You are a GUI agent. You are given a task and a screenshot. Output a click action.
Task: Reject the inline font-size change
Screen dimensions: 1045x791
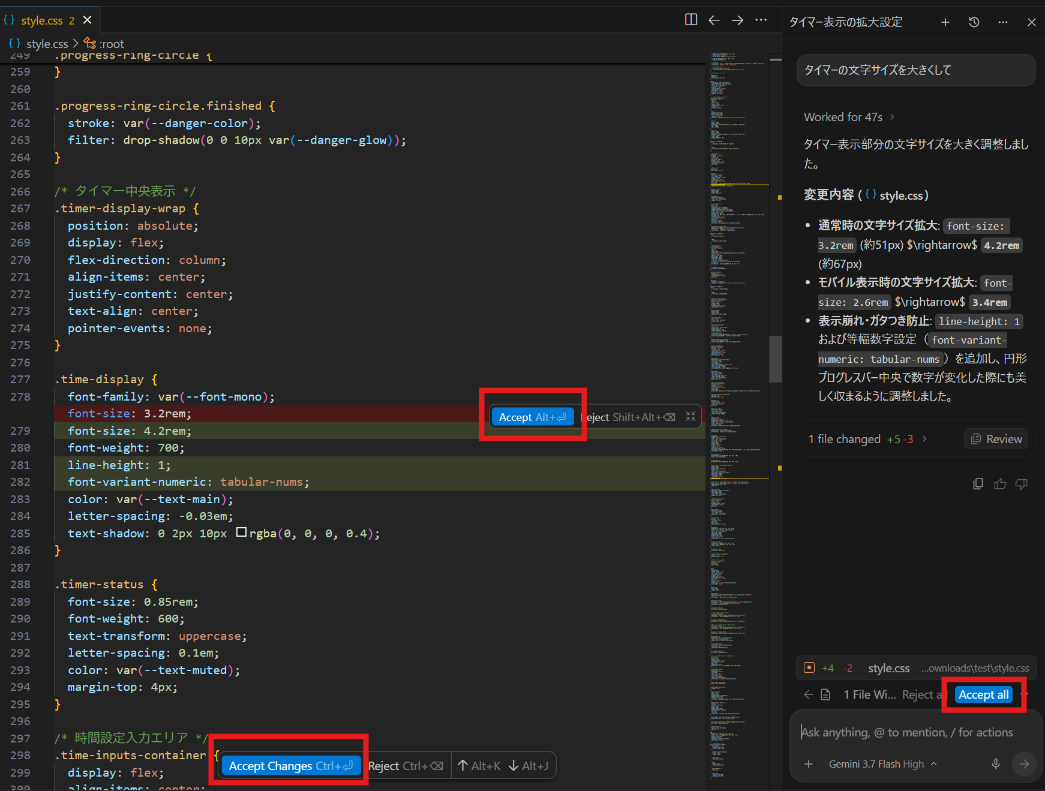pyautogui.click(x=628, y=417)
